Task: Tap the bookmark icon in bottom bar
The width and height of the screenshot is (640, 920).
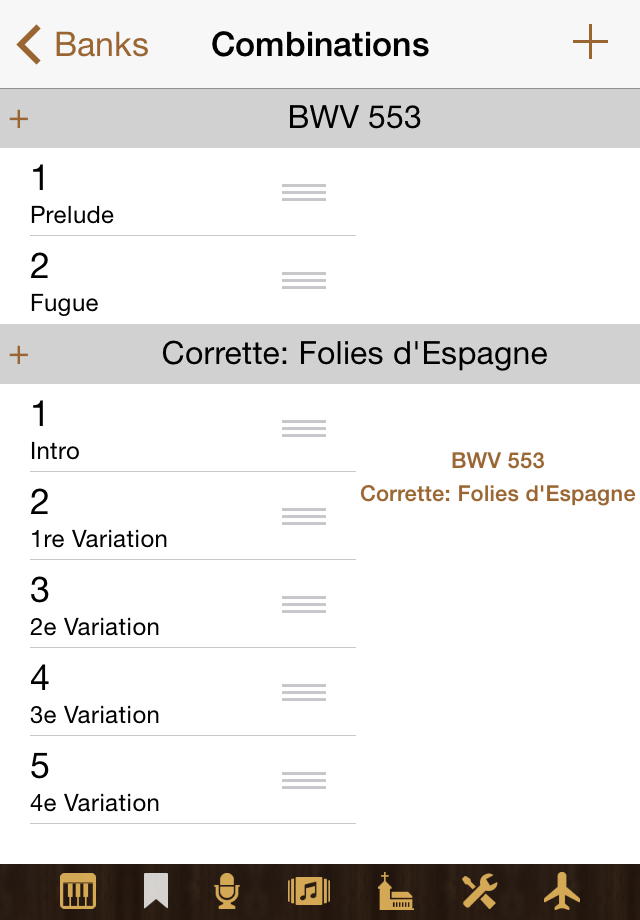Action: pos(155,891)
